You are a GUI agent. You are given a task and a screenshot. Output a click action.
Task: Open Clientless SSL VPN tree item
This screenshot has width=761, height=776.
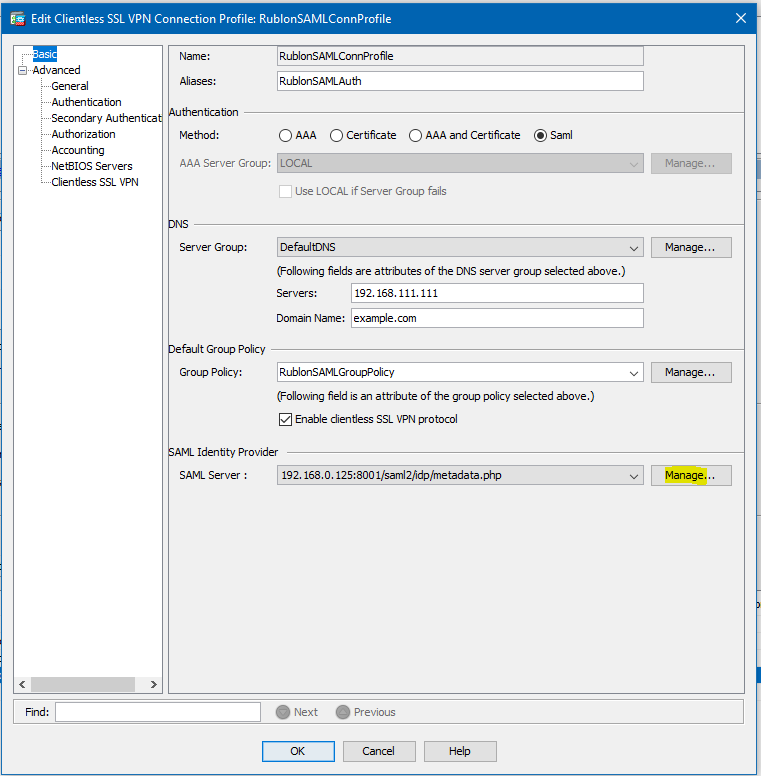[94, 182]
